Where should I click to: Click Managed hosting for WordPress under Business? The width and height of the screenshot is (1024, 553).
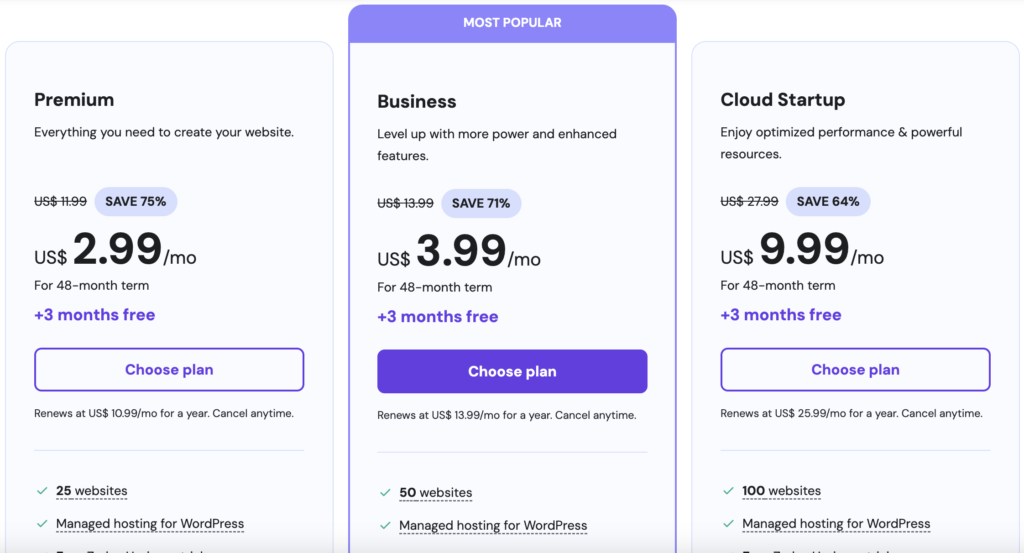click(x=493, y=526)
